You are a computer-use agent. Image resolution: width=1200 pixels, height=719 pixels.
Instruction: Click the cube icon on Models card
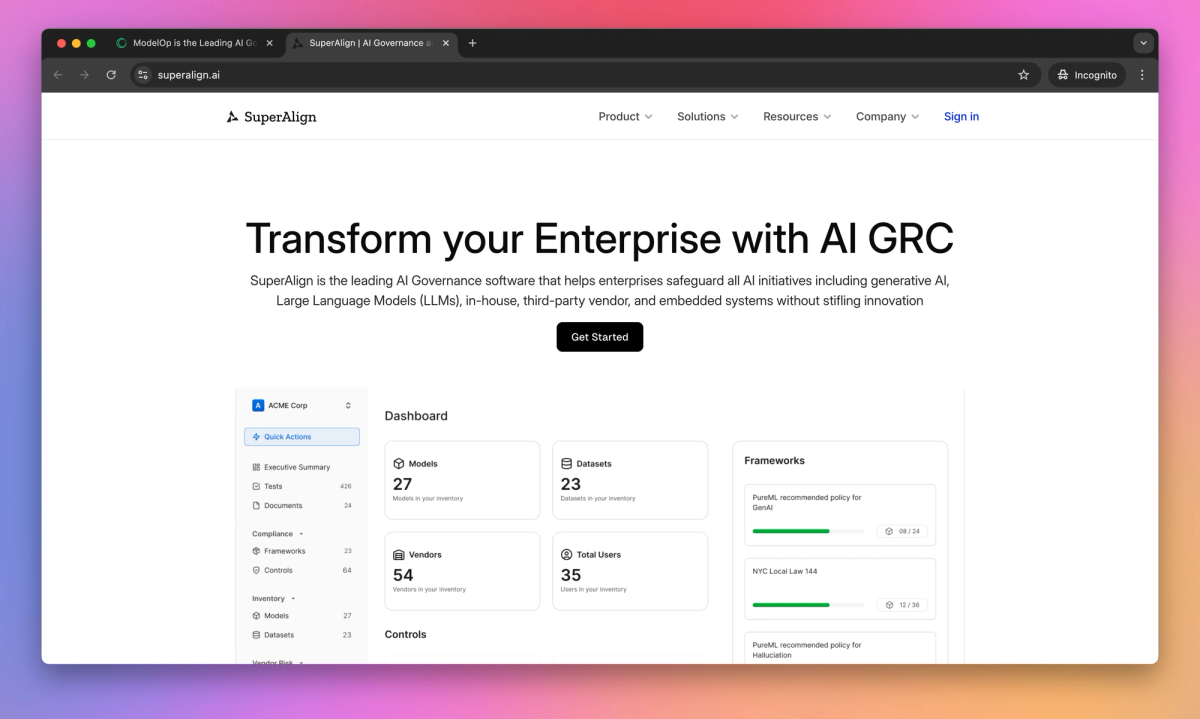pyautogui.click(x=399, y=464)
